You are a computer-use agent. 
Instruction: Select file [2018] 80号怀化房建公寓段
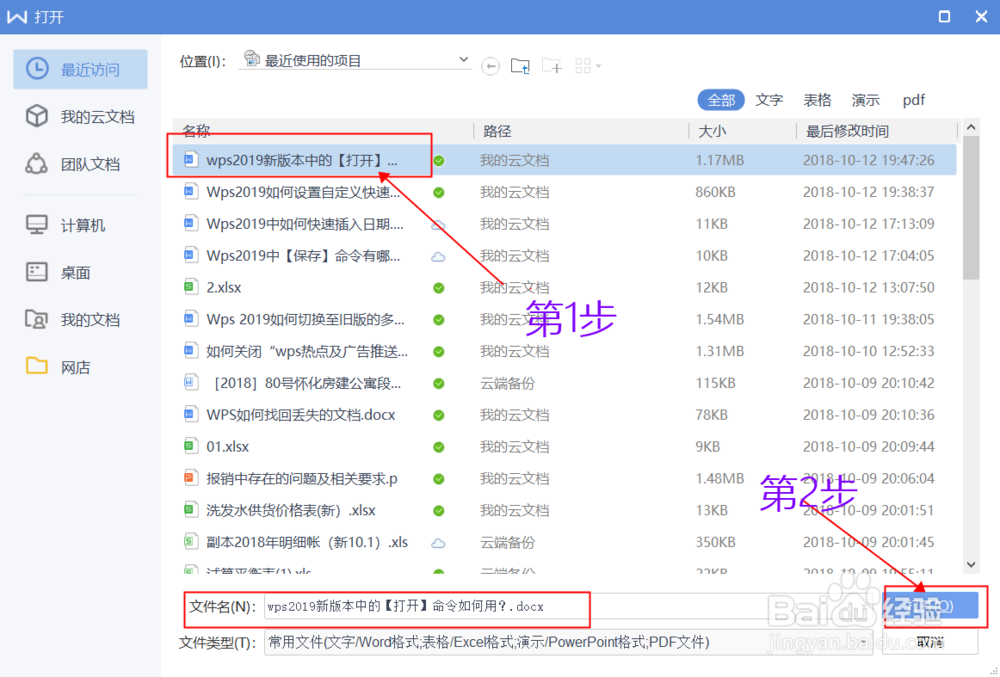click(x=564, y=383)
